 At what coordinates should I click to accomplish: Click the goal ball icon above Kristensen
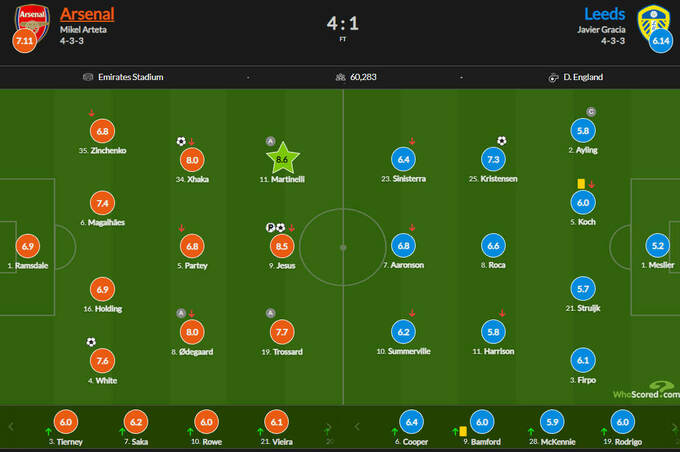pyautogui.click(x=502, y=141)
